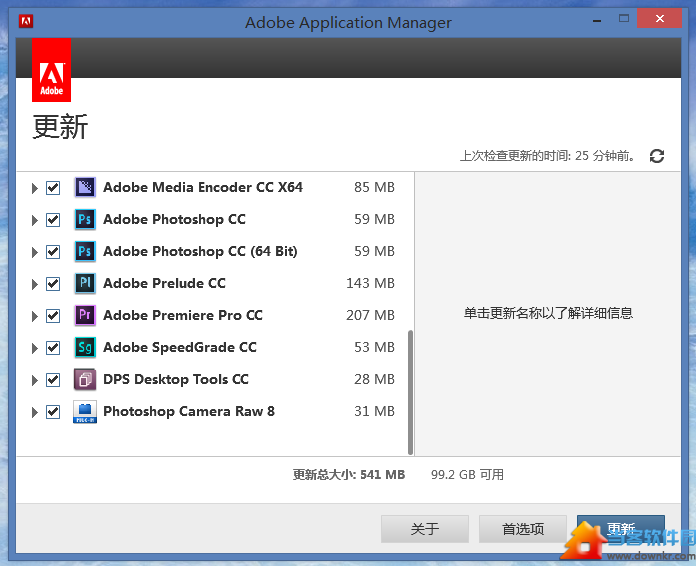
Task: Expand the DPS Desktop Tools CC entry arrow
Action: pyautogui.click(x=35, y=380)
